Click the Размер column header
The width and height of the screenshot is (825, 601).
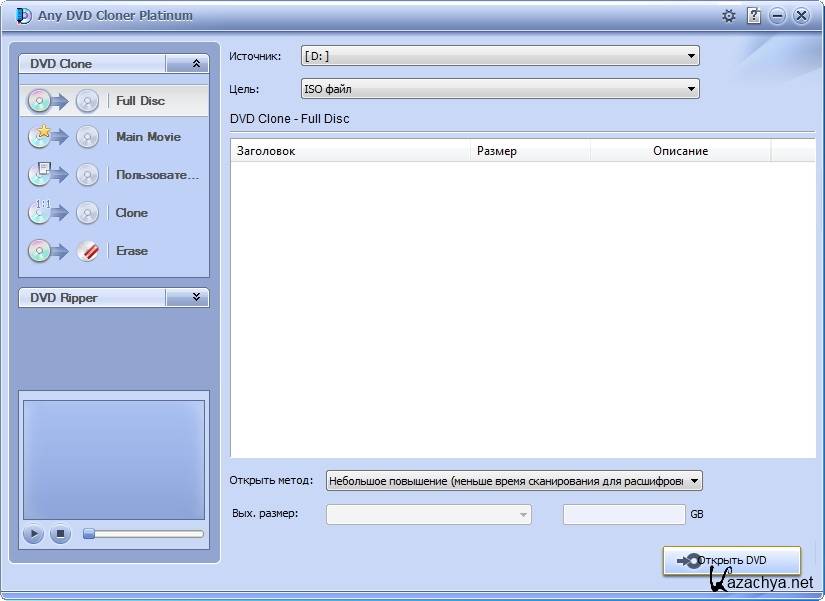point(530,151)
